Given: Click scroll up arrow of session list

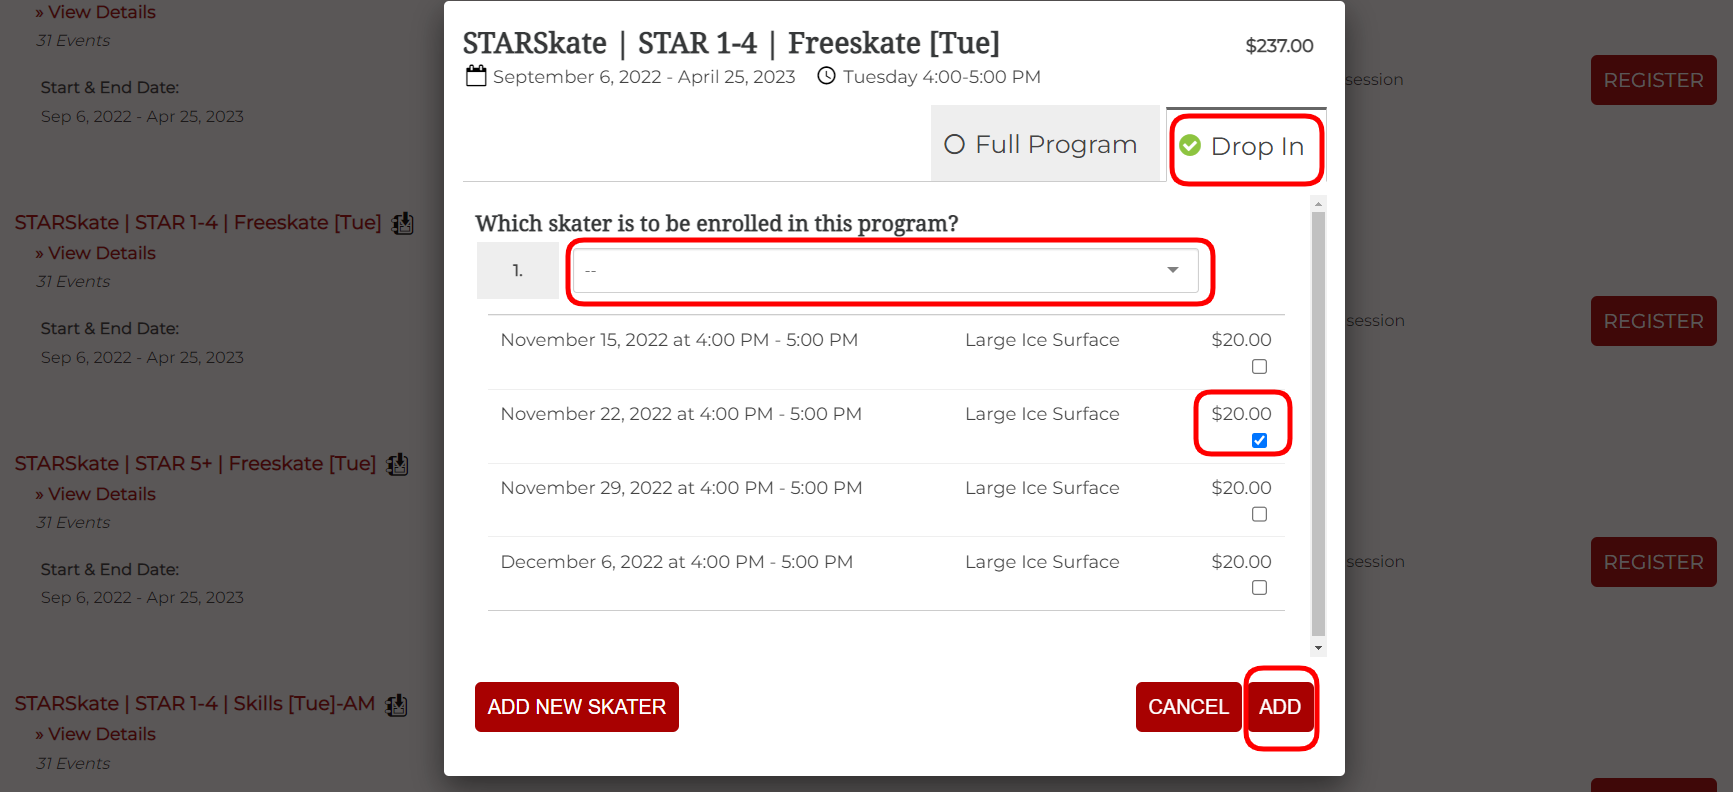Looking at the screenshot, I should coord(1318,204).
